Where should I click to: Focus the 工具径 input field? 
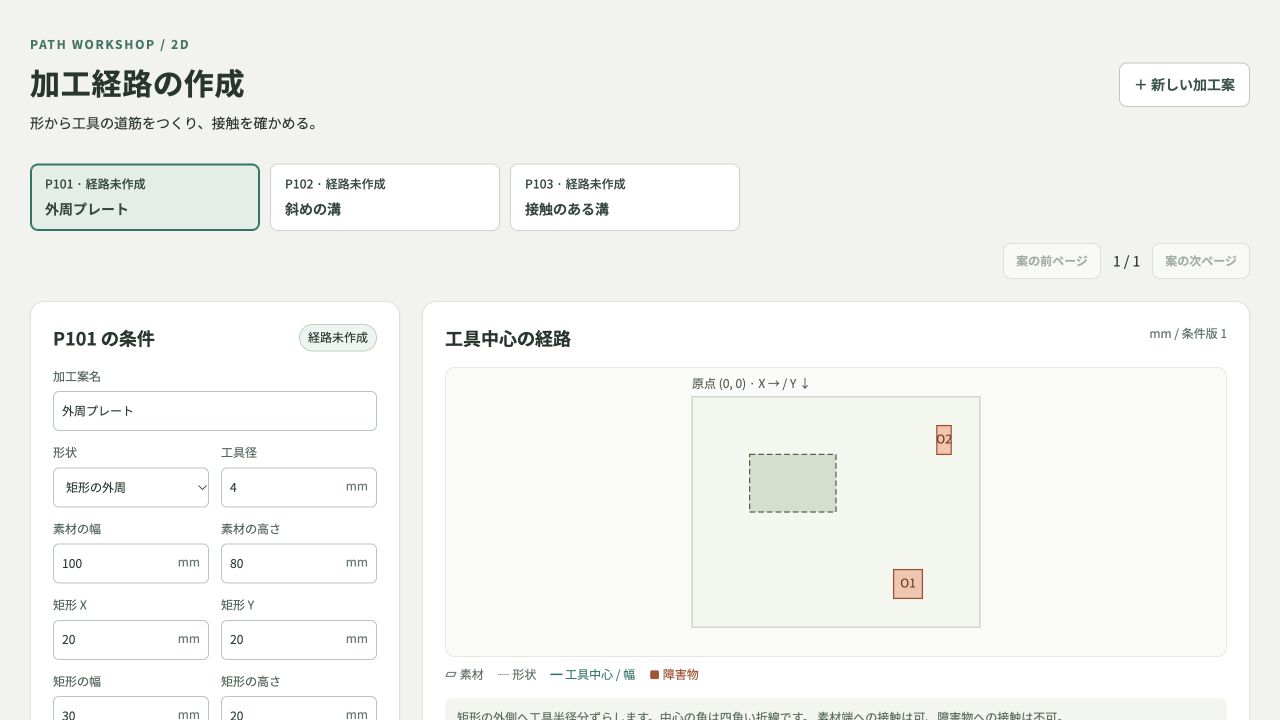[x=299, y=487]
